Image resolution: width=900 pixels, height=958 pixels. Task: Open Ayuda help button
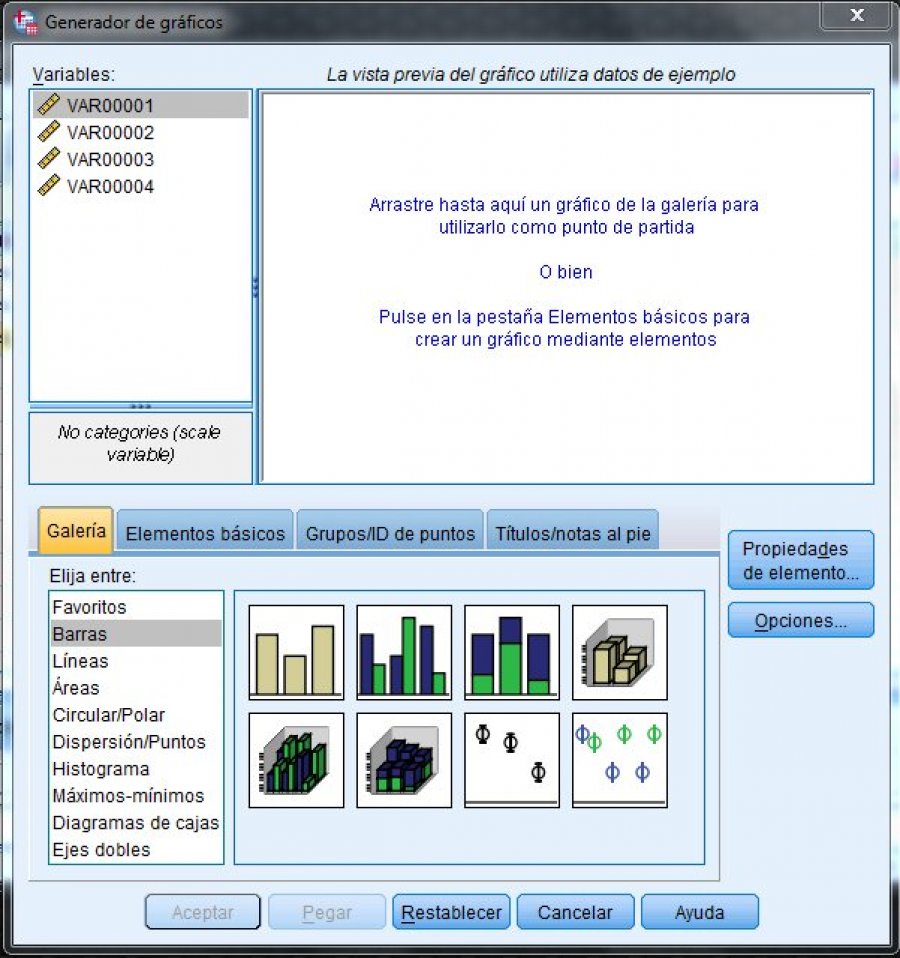tap(700, 912)
